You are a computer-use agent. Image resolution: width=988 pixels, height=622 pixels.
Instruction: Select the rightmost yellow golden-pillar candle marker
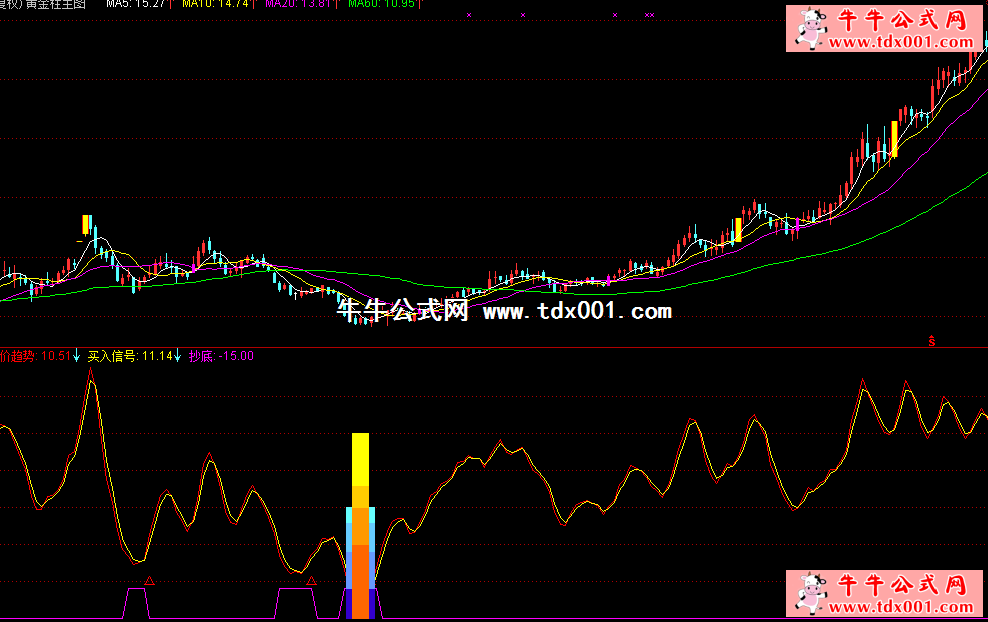pyautogui.click(x=894, y=139)
